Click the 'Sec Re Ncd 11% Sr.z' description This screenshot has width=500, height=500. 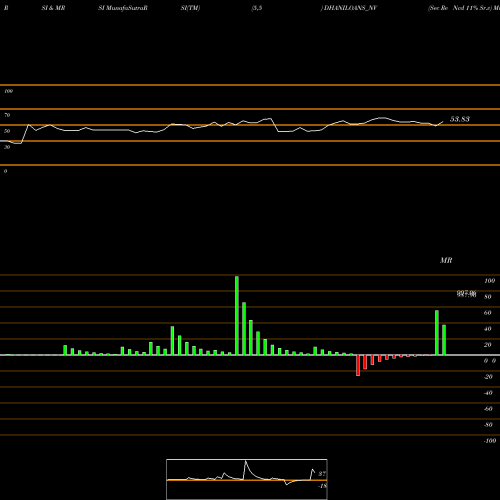pos(460,8)
